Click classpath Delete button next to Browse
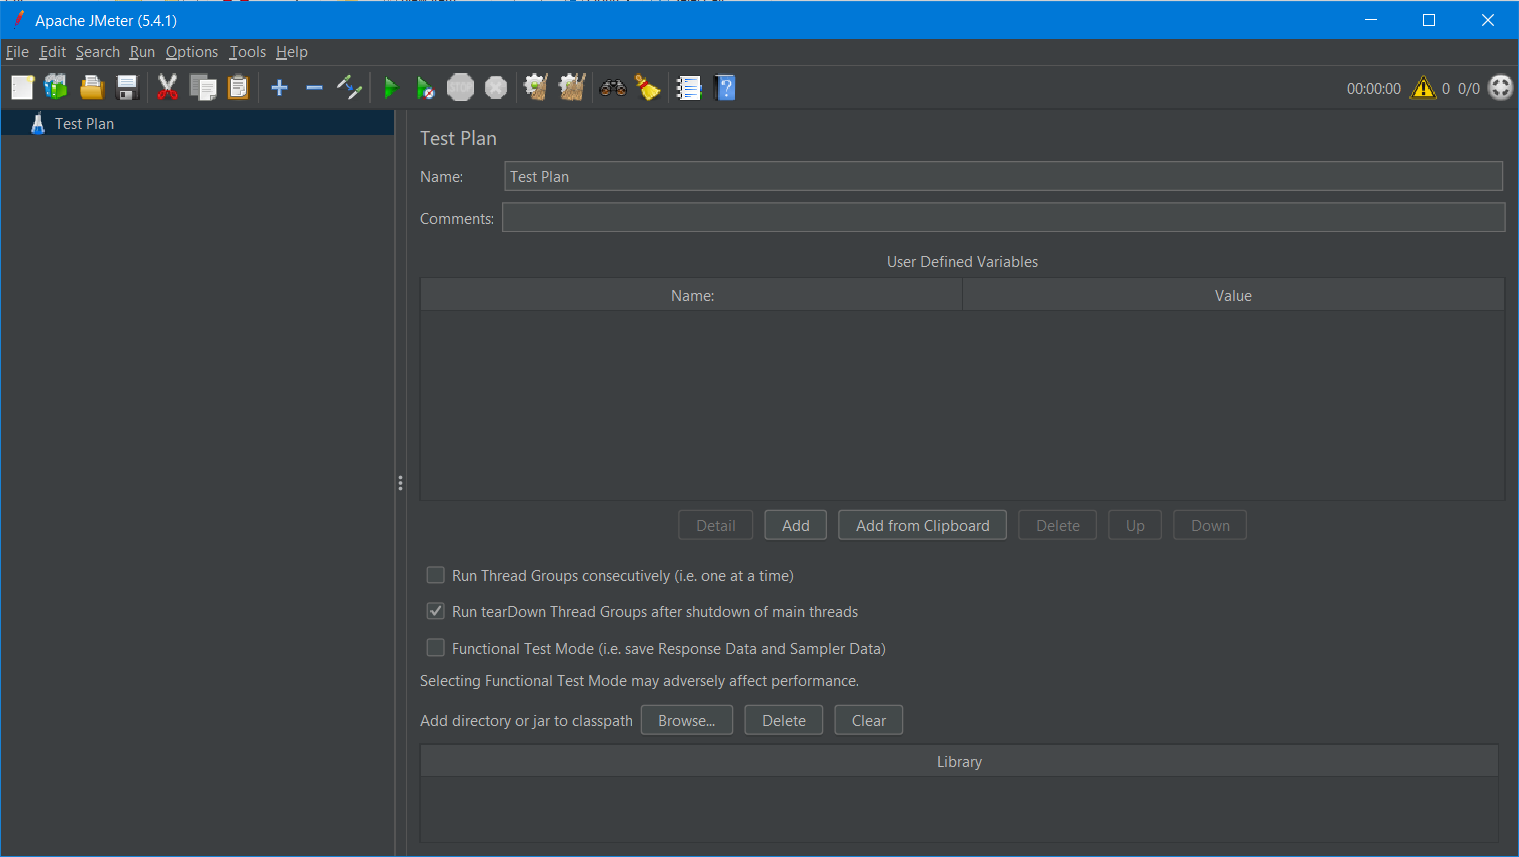Image resolution: width=1519 pixels, height=857 pixels. [784, 720]
